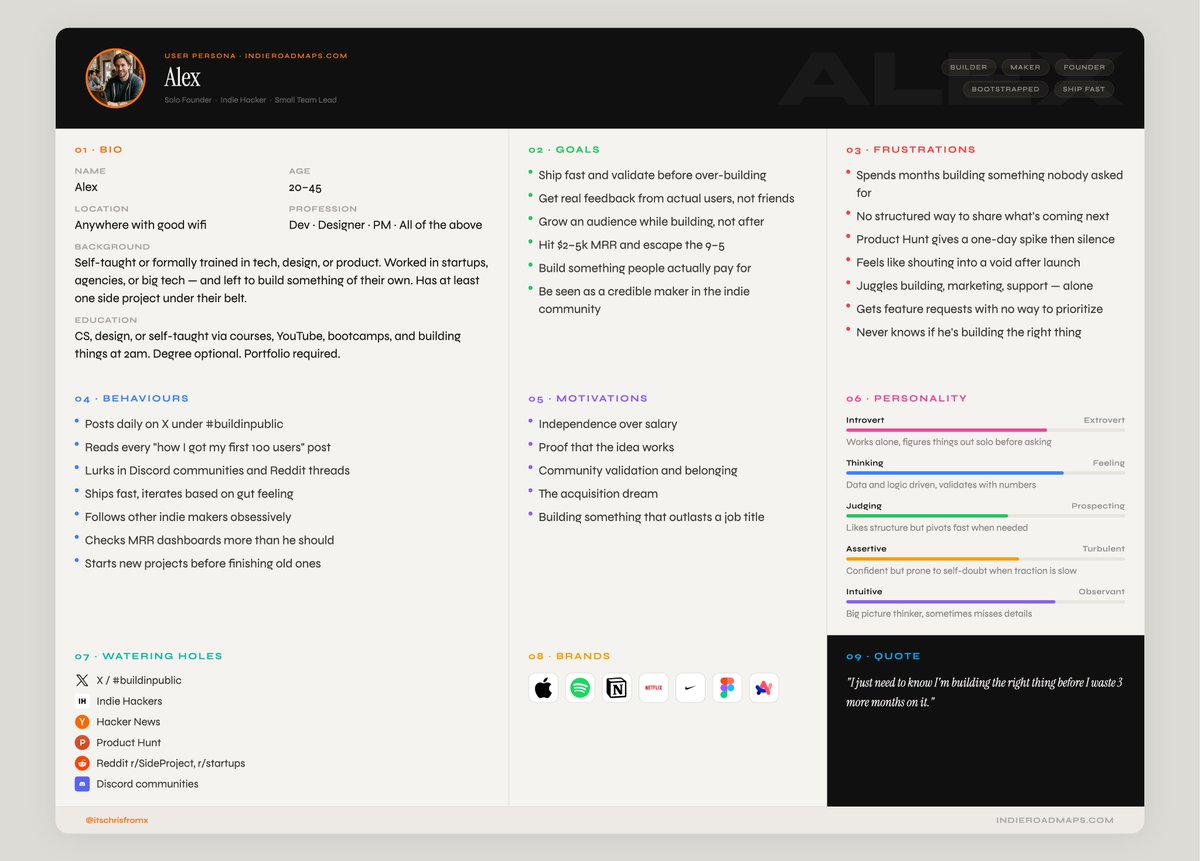Click the '03 · FRUSTRATIONS' section heading

click(910, 150)
